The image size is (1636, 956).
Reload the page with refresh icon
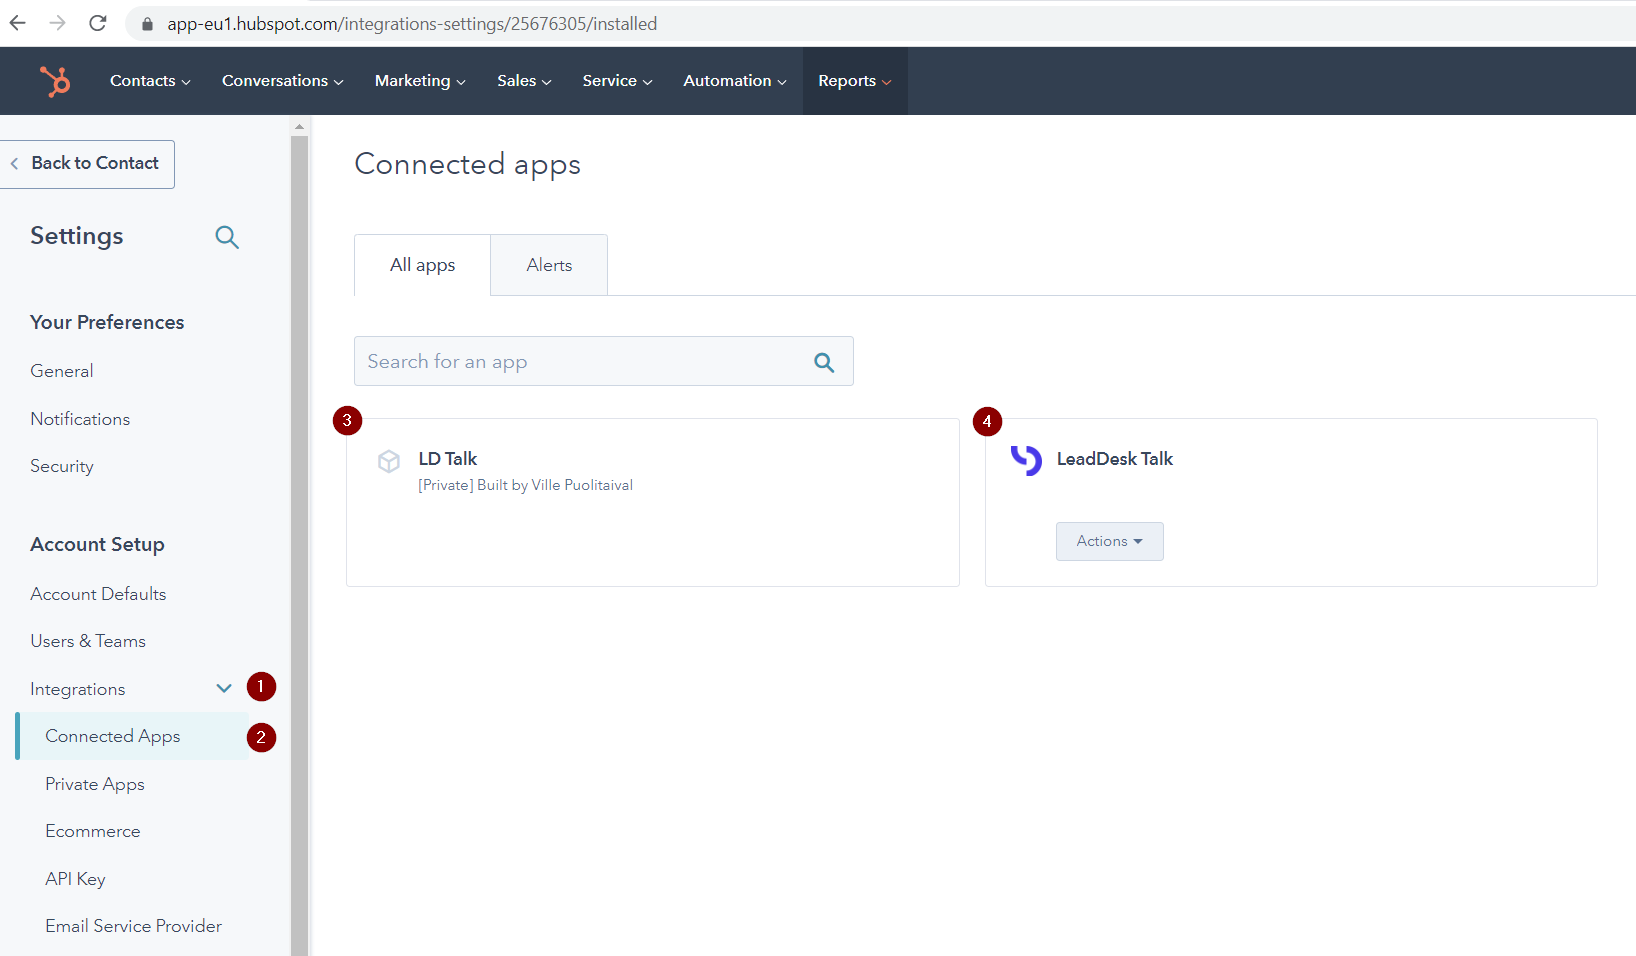tap(98, 23)
